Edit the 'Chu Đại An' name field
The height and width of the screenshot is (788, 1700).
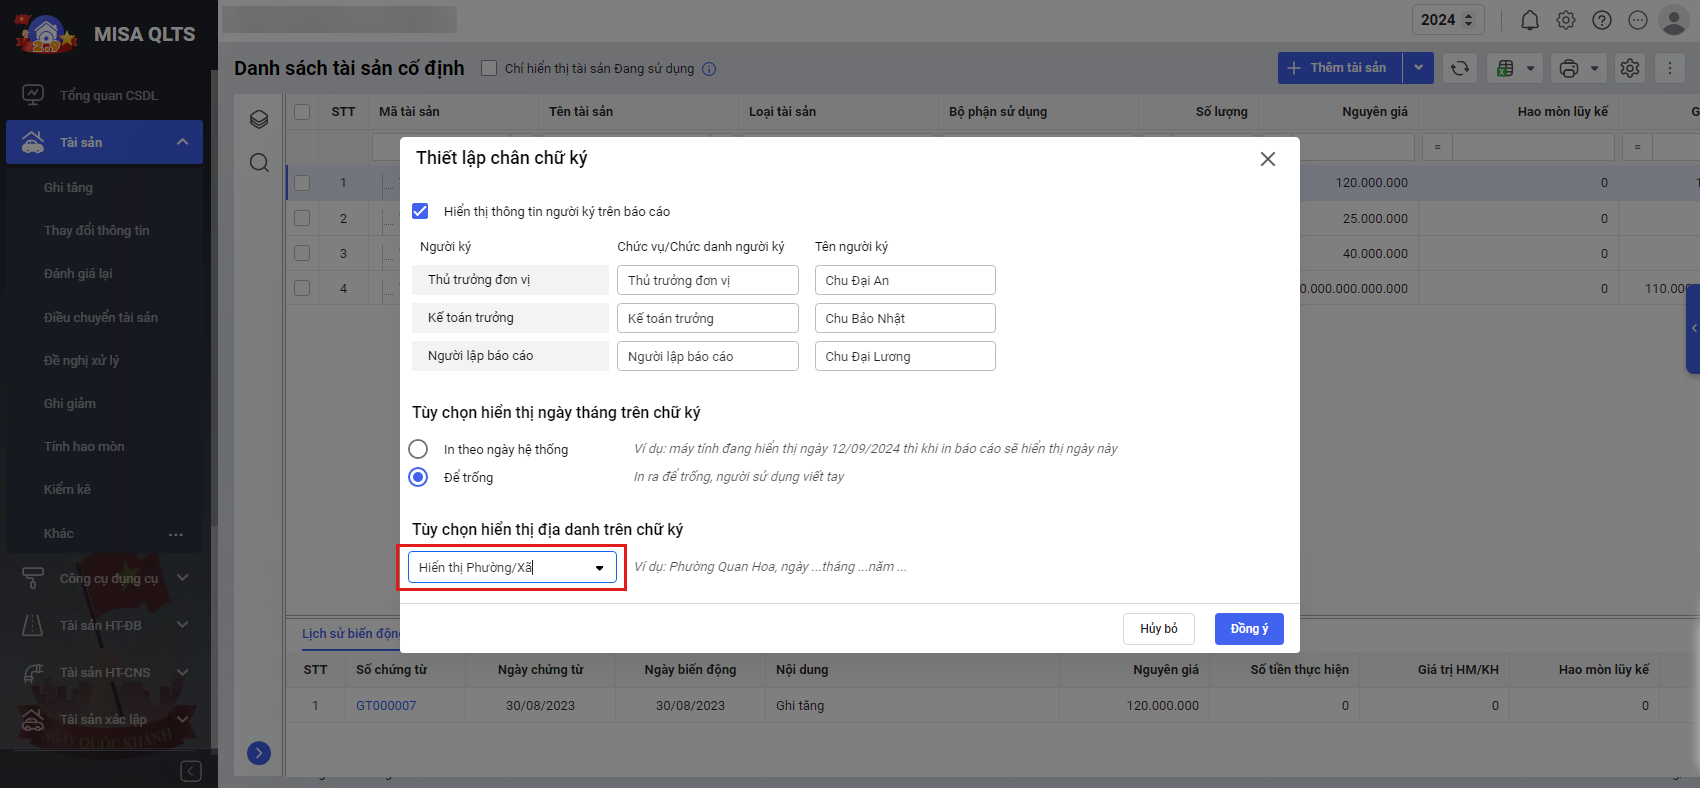(x=904, y=280)
